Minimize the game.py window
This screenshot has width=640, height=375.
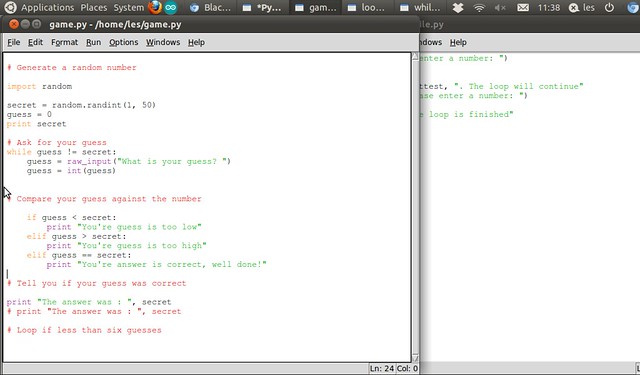click(x=25, y=24)
